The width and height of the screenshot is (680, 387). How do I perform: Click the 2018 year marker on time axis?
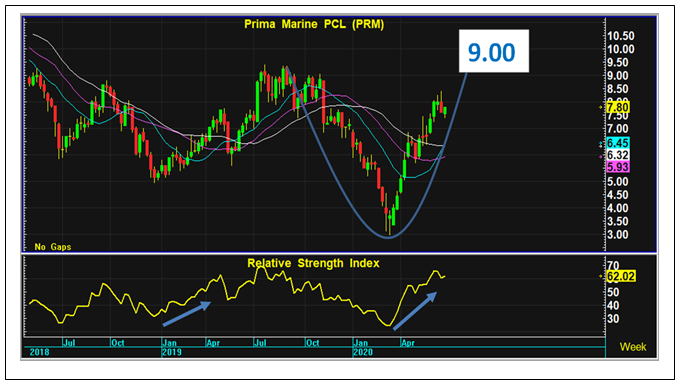[x=39, y=352]
